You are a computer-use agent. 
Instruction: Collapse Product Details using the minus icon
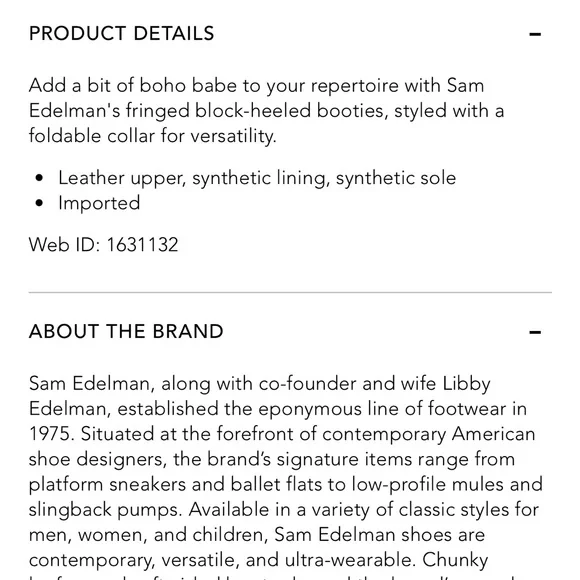point(535,34)
